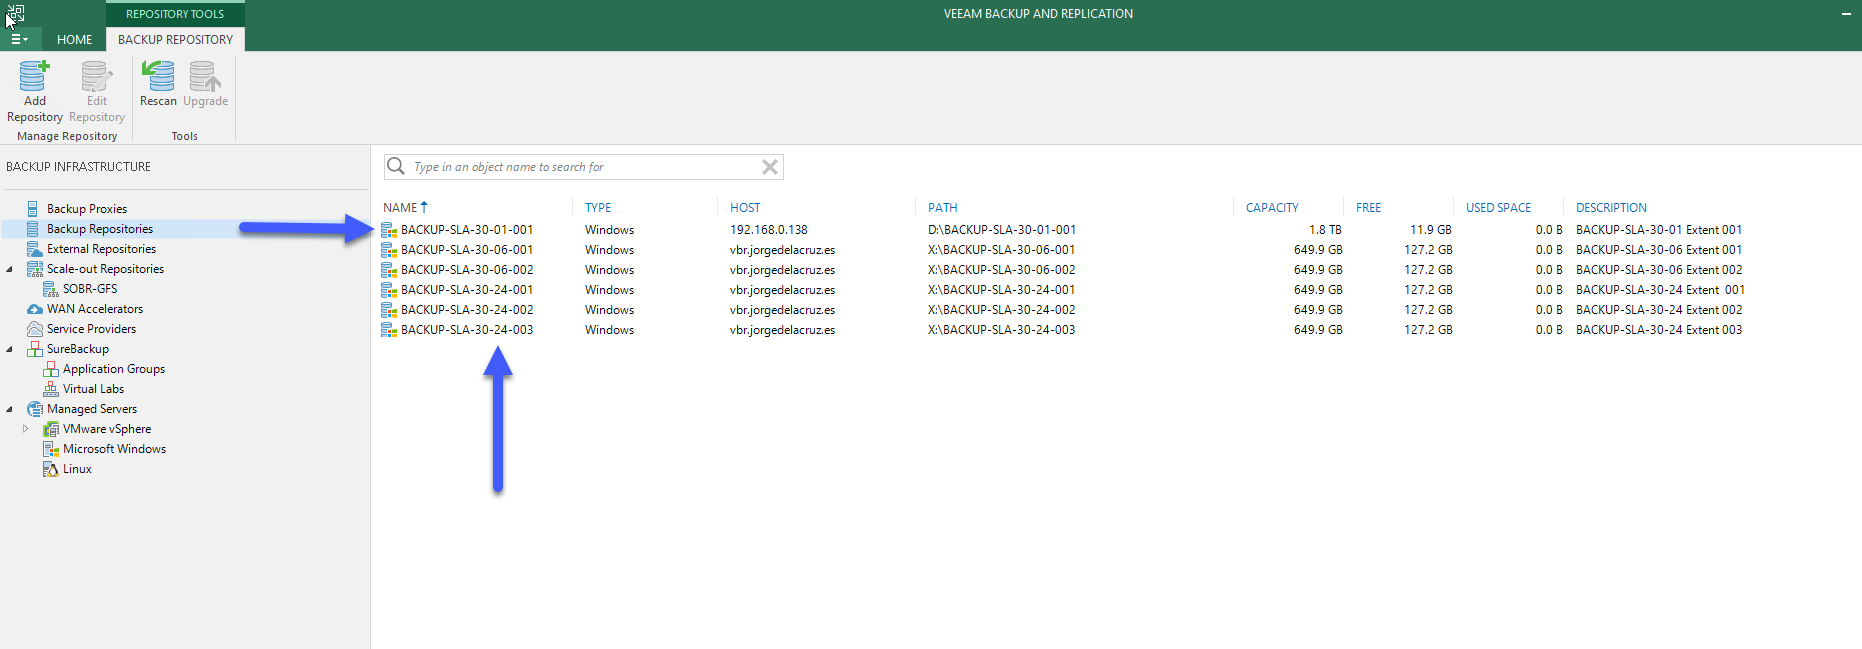Minimize the Veeam window
Screen dimensions: 1862x649
[x=1846, y=14]
